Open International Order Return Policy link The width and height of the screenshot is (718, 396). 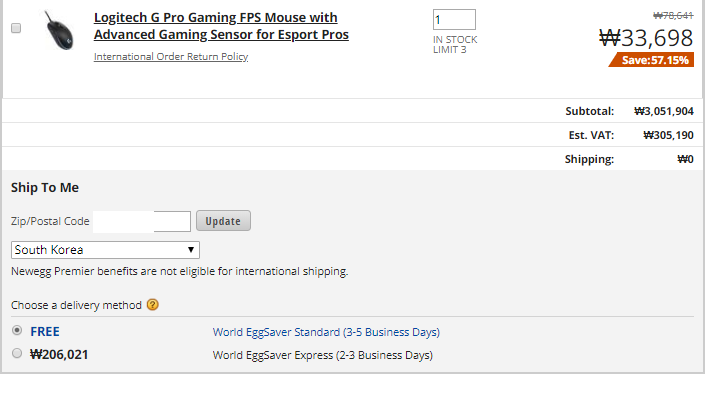coord(171,56)
